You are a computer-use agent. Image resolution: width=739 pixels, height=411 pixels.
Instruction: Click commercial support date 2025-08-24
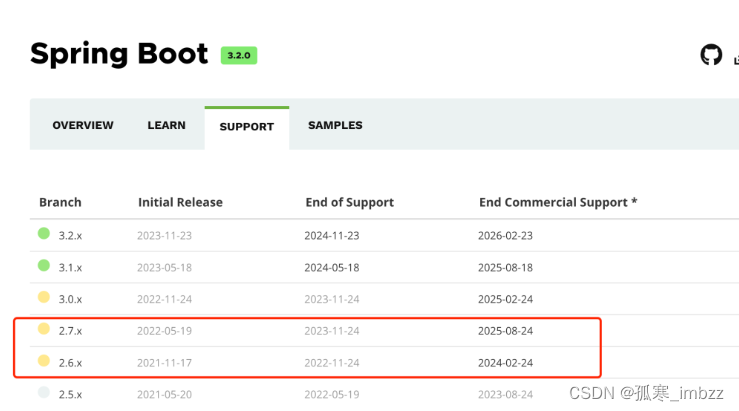(x=505, y=331)
